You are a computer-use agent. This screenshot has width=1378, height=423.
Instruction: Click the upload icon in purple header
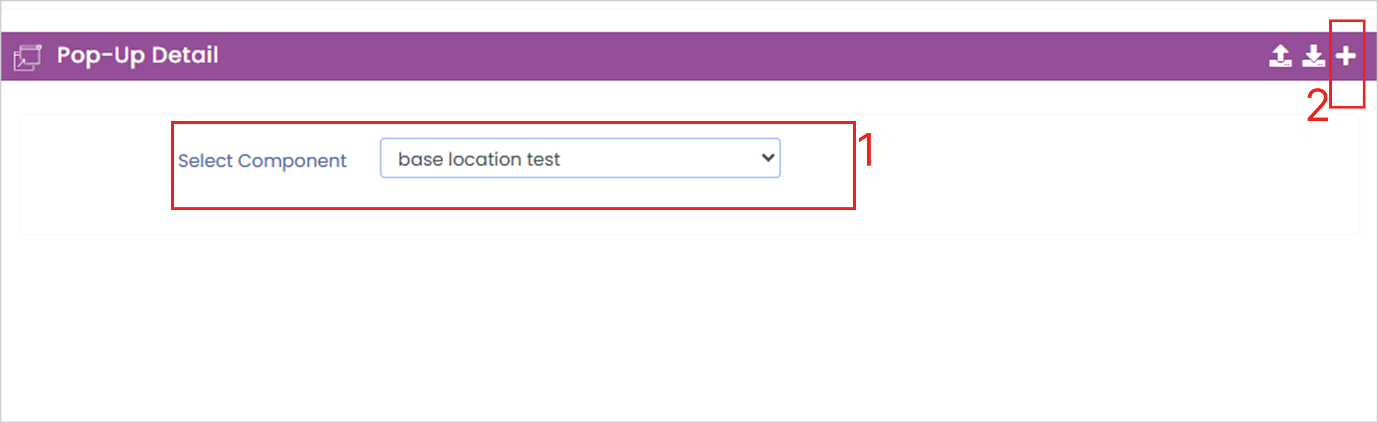(x=1280, y=56)
